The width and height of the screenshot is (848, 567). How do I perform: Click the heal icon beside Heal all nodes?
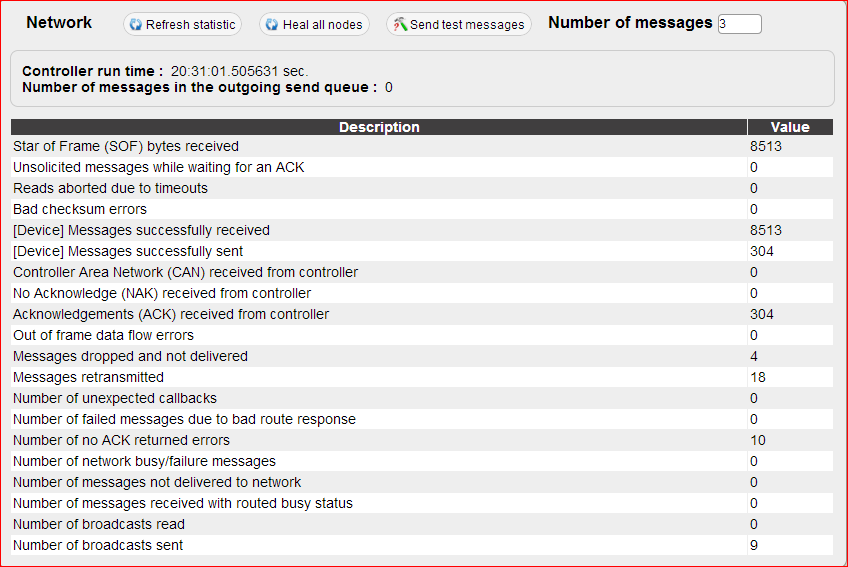272,24
